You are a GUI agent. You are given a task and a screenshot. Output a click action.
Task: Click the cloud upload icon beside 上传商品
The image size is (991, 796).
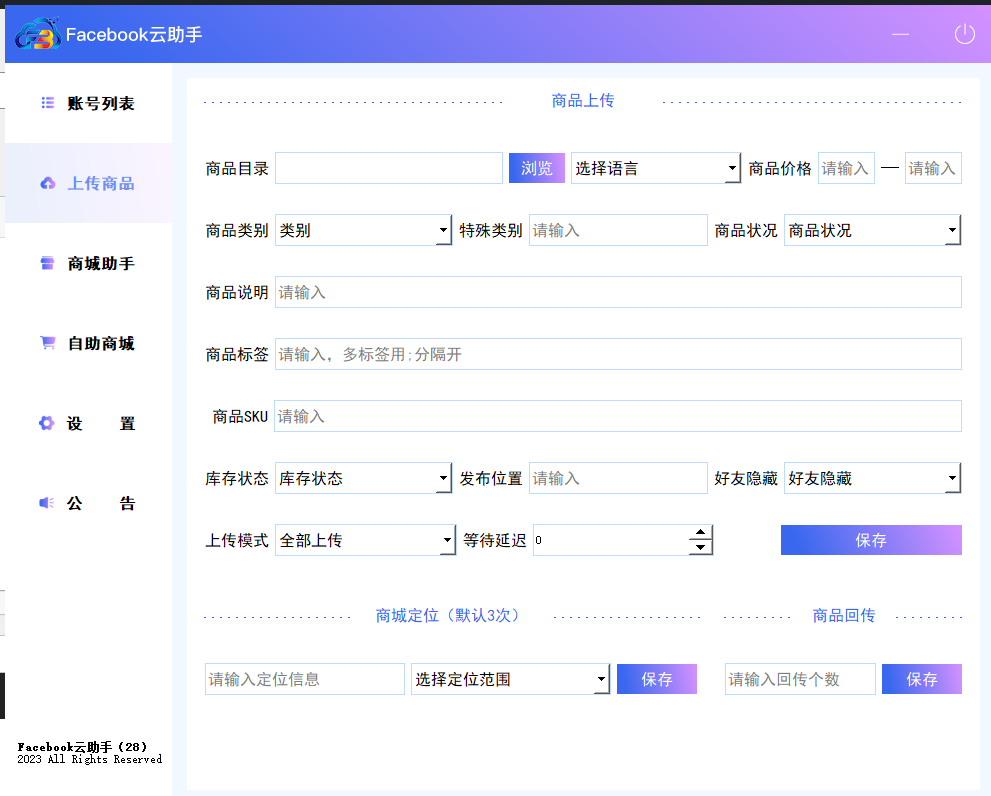point(47,183)
